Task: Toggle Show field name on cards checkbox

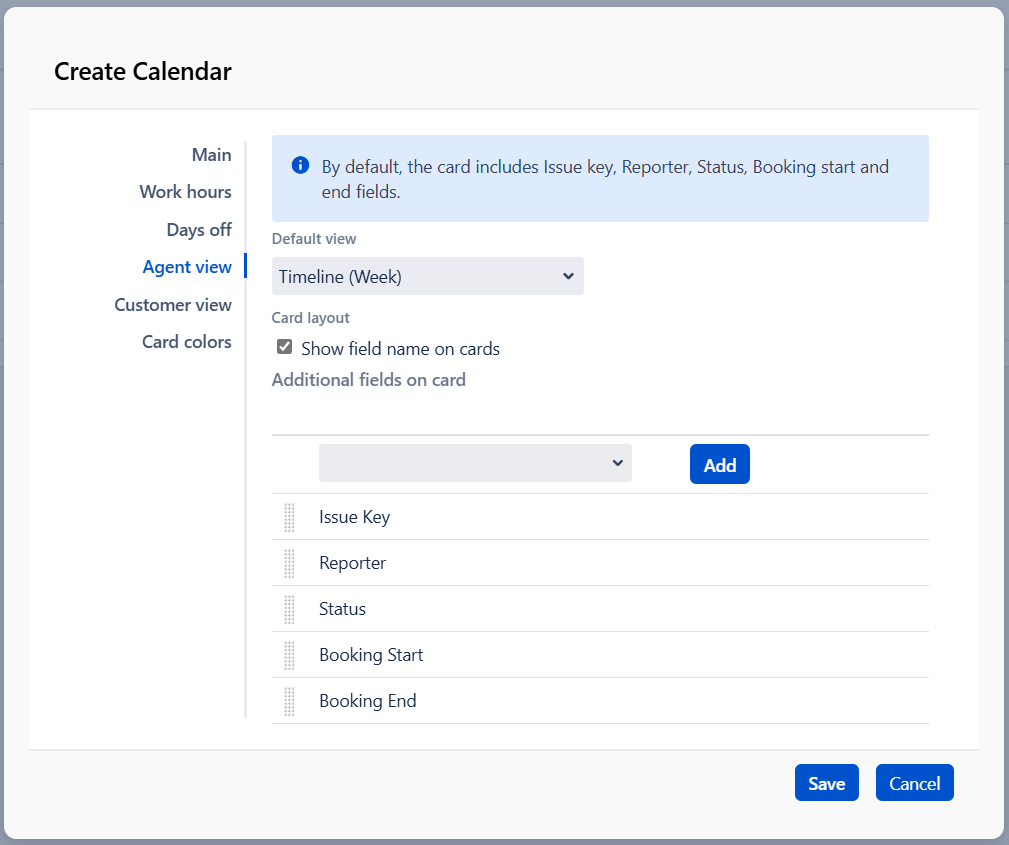Action: coord(284,348)
